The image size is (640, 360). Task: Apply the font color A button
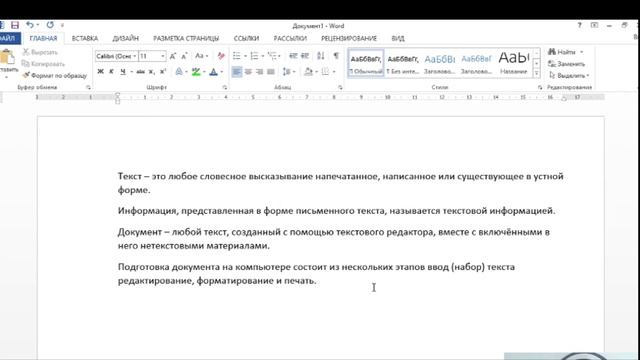pos(213,72)
